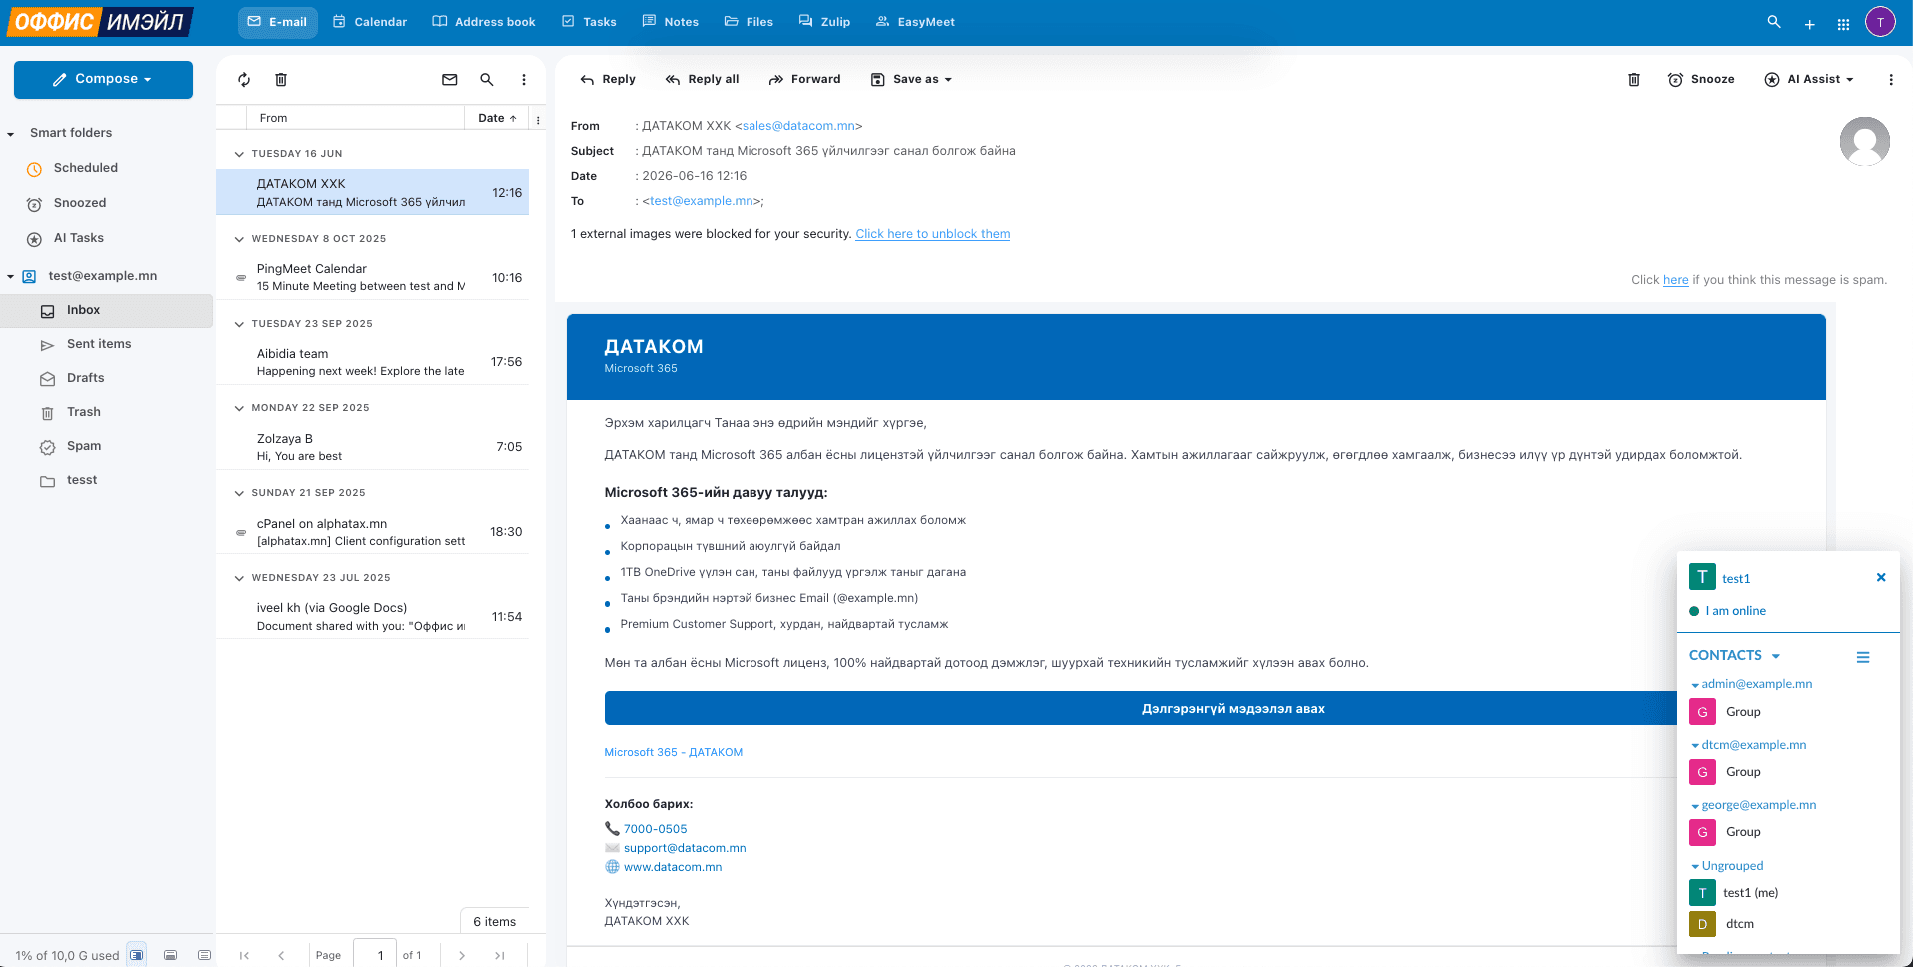Delete the open message via trash icon
Image resolution: width=1913 pixels, height=967 pixels.
tap(1634, 79)
